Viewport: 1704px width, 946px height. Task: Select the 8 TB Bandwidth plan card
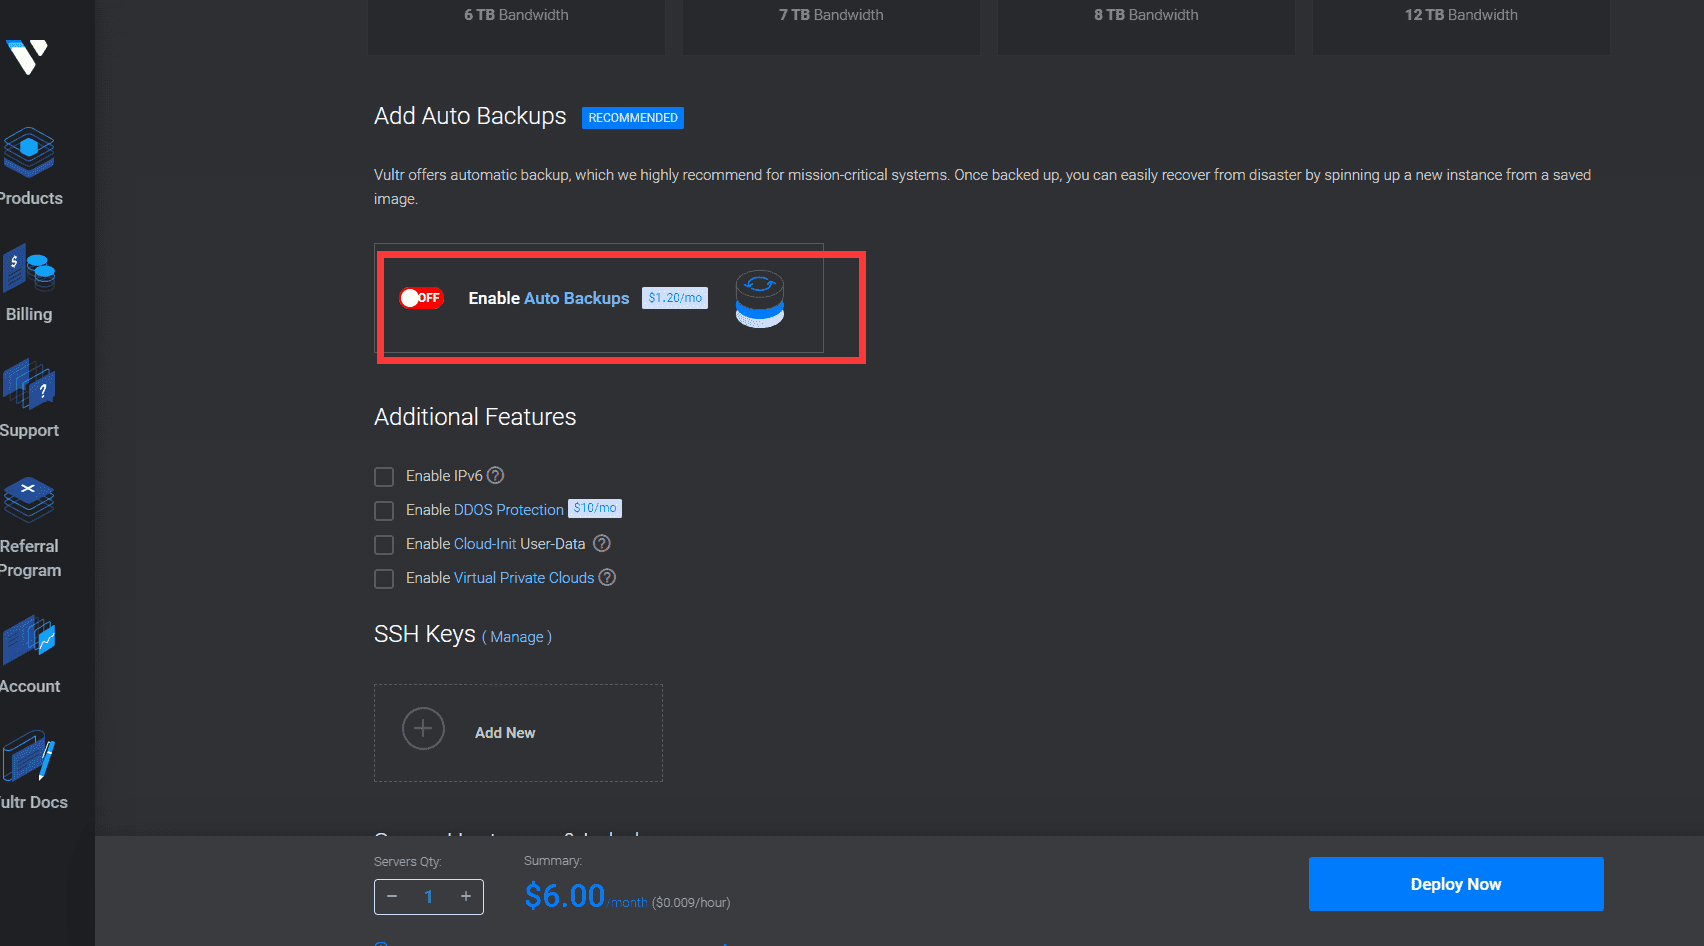point(1146,27)
